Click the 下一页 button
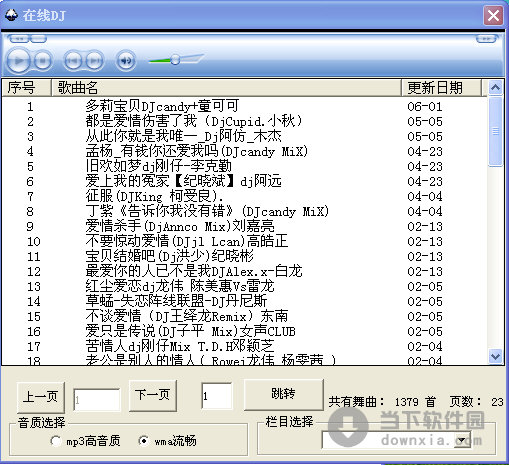509x465 pixels. [153, 395]
